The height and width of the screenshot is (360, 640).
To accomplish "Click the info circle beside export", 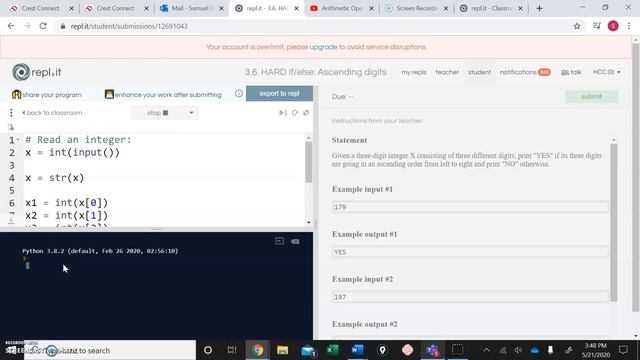I will coord(239,93).
